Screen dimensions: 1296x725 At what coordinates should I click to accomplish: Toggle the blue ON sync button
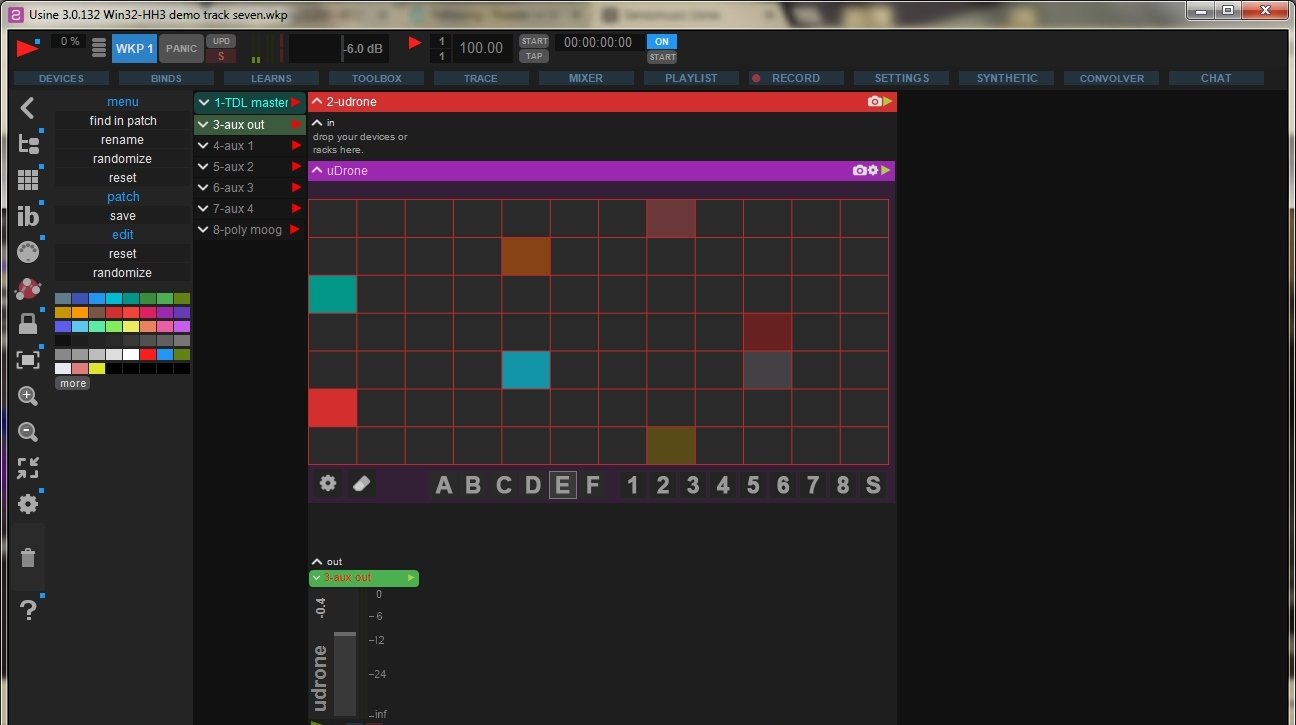[x=662, y=42]
